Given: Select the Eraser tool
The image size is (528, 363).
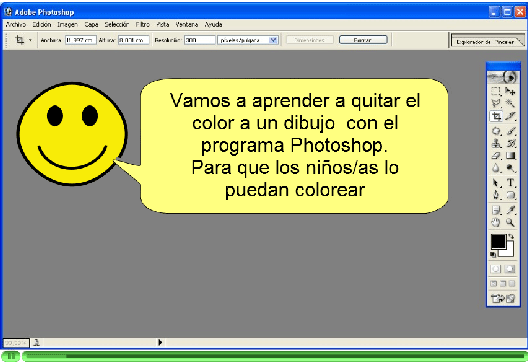Looking at the screenshot, I should point(496,156).
